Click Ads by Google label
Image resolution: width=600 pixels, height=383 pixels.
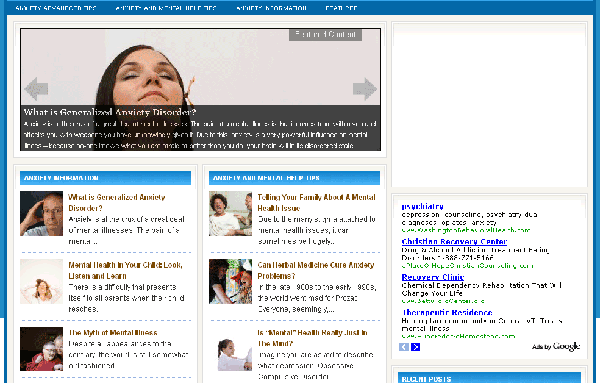pyautogui.click(x=556, y=347)
